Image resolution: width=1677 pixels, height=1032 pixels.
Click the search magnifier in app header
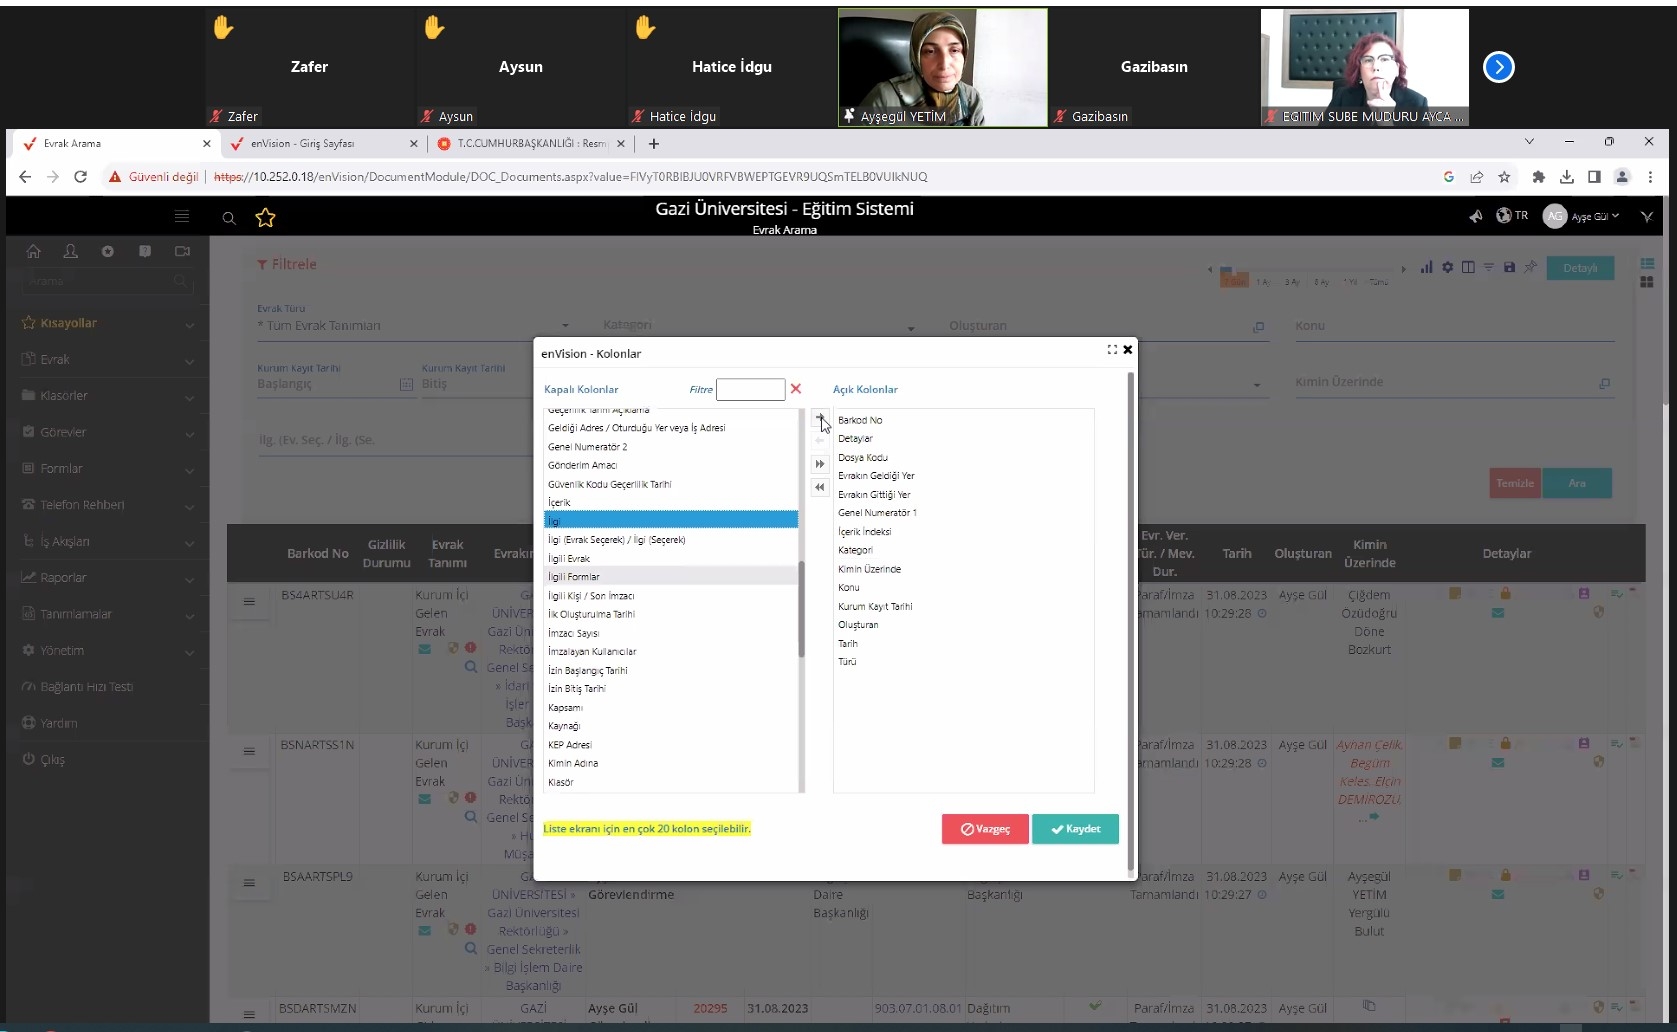coord(229,218)
